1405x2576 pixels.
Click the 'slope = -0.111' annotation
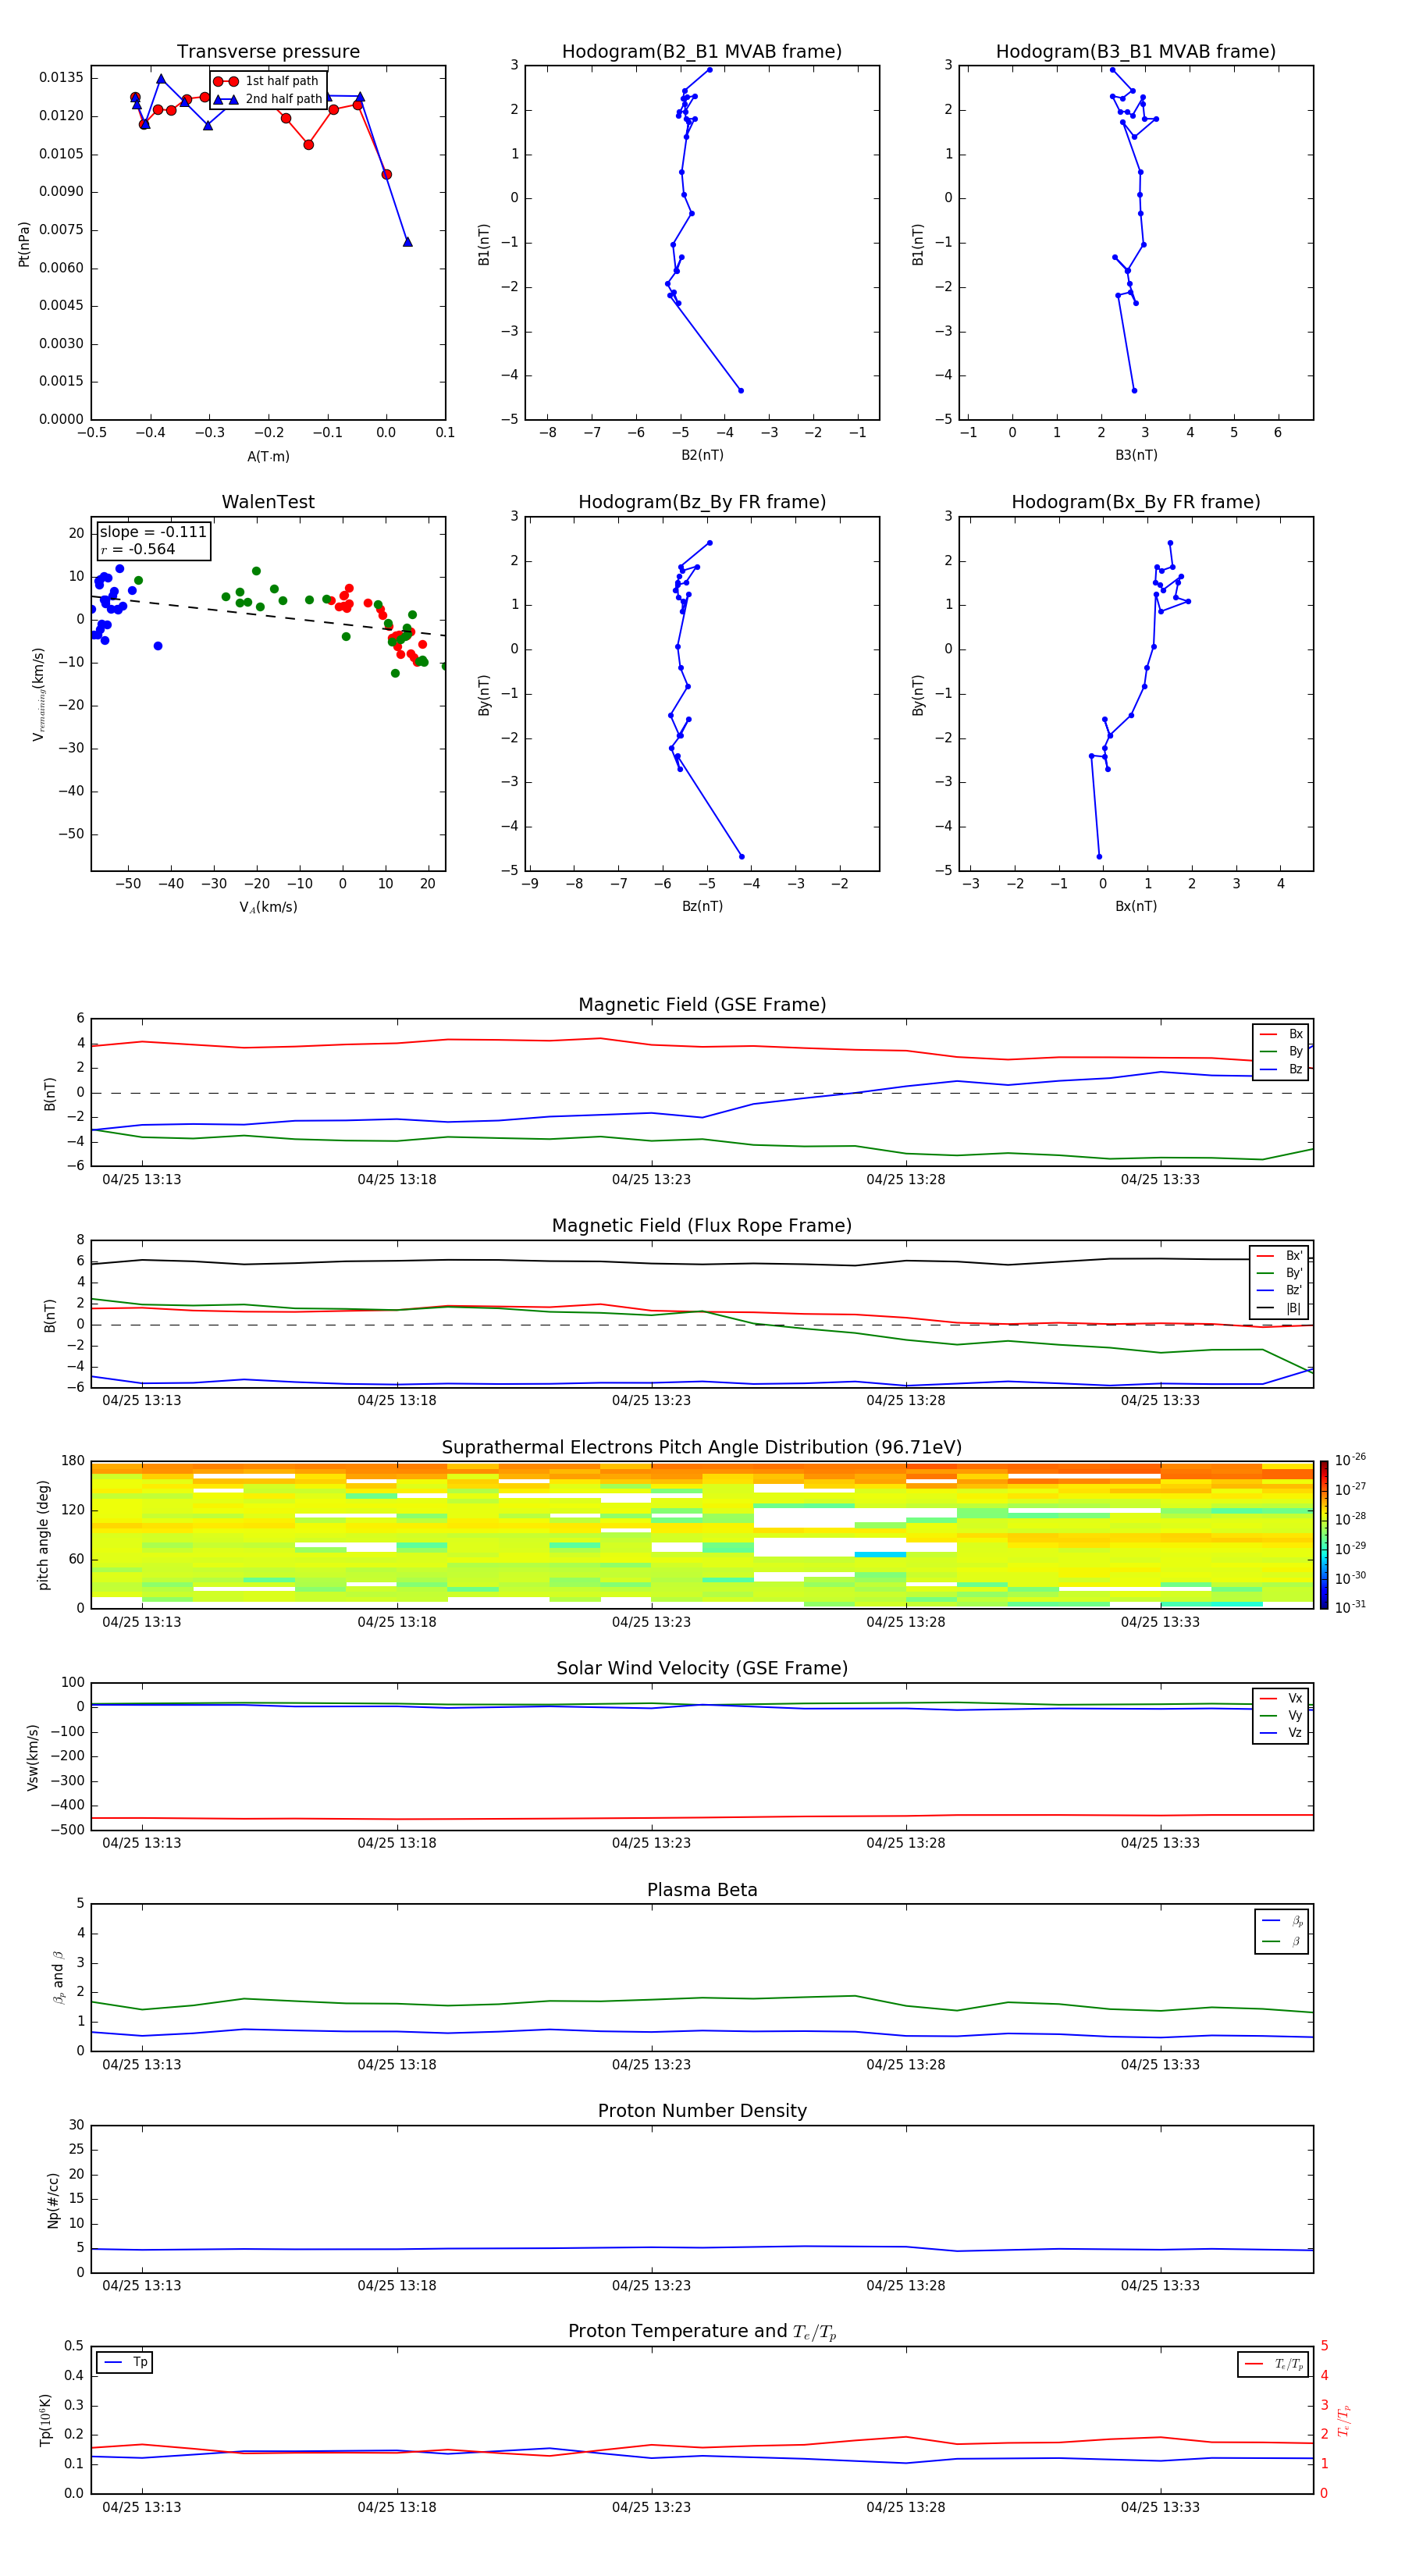(153, 532)
